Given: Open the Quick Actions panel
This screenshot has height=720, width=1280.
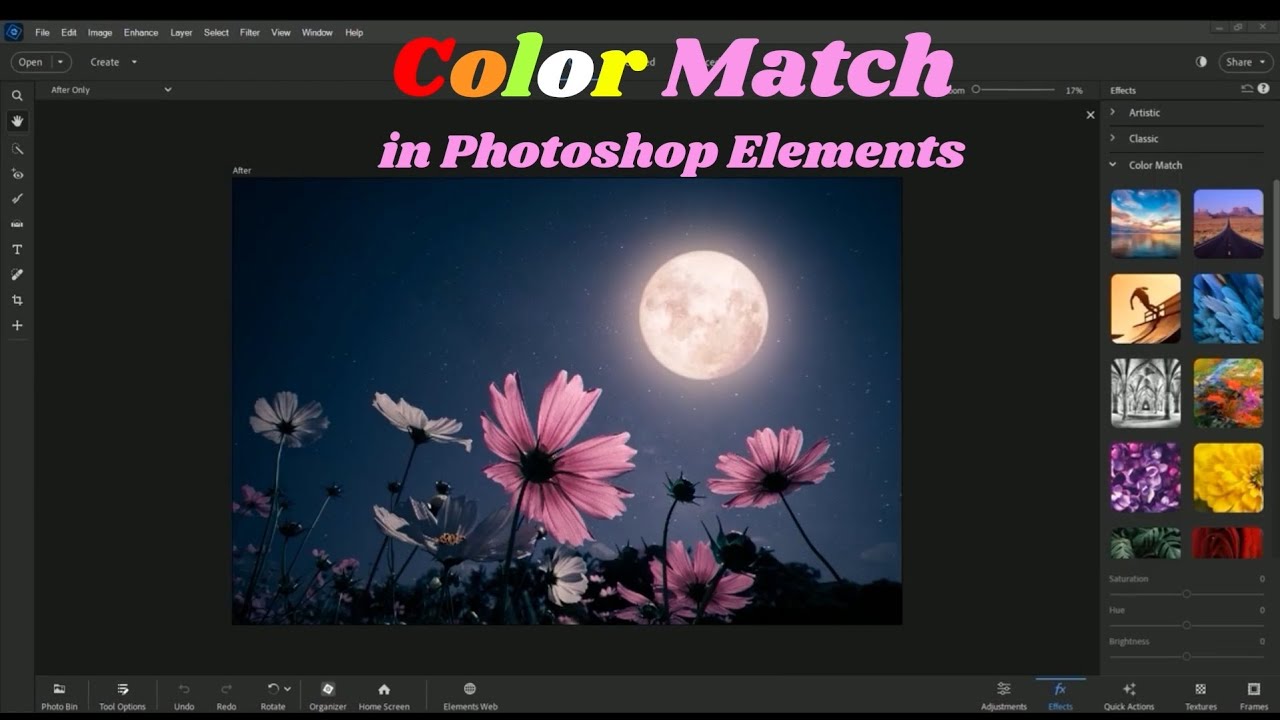Looking at the screenshot, I should (1129, 695).
